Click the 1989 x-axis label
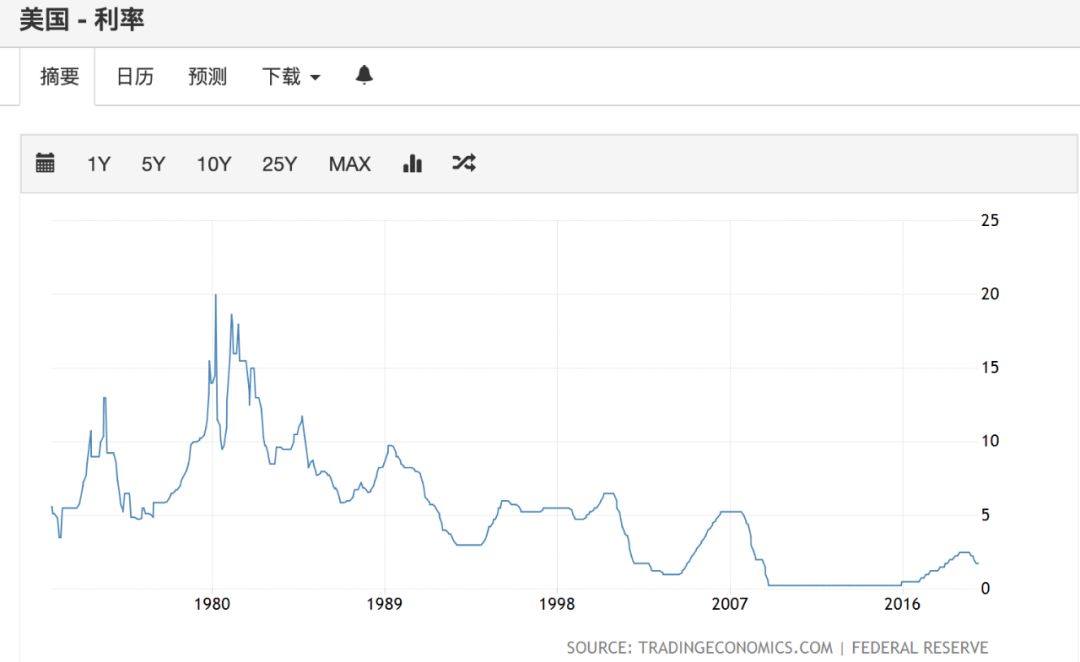Screen dimensions: 1080x662 click(384, 604)
